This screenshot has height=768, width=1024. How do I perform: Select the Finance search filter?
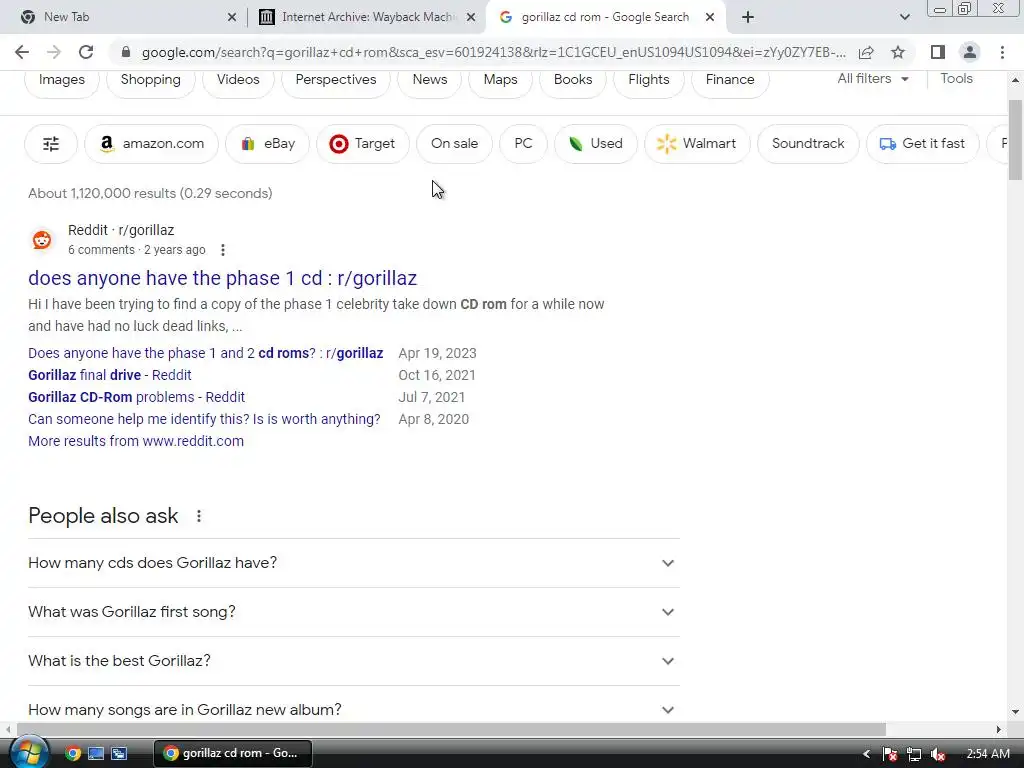(729, 80)
